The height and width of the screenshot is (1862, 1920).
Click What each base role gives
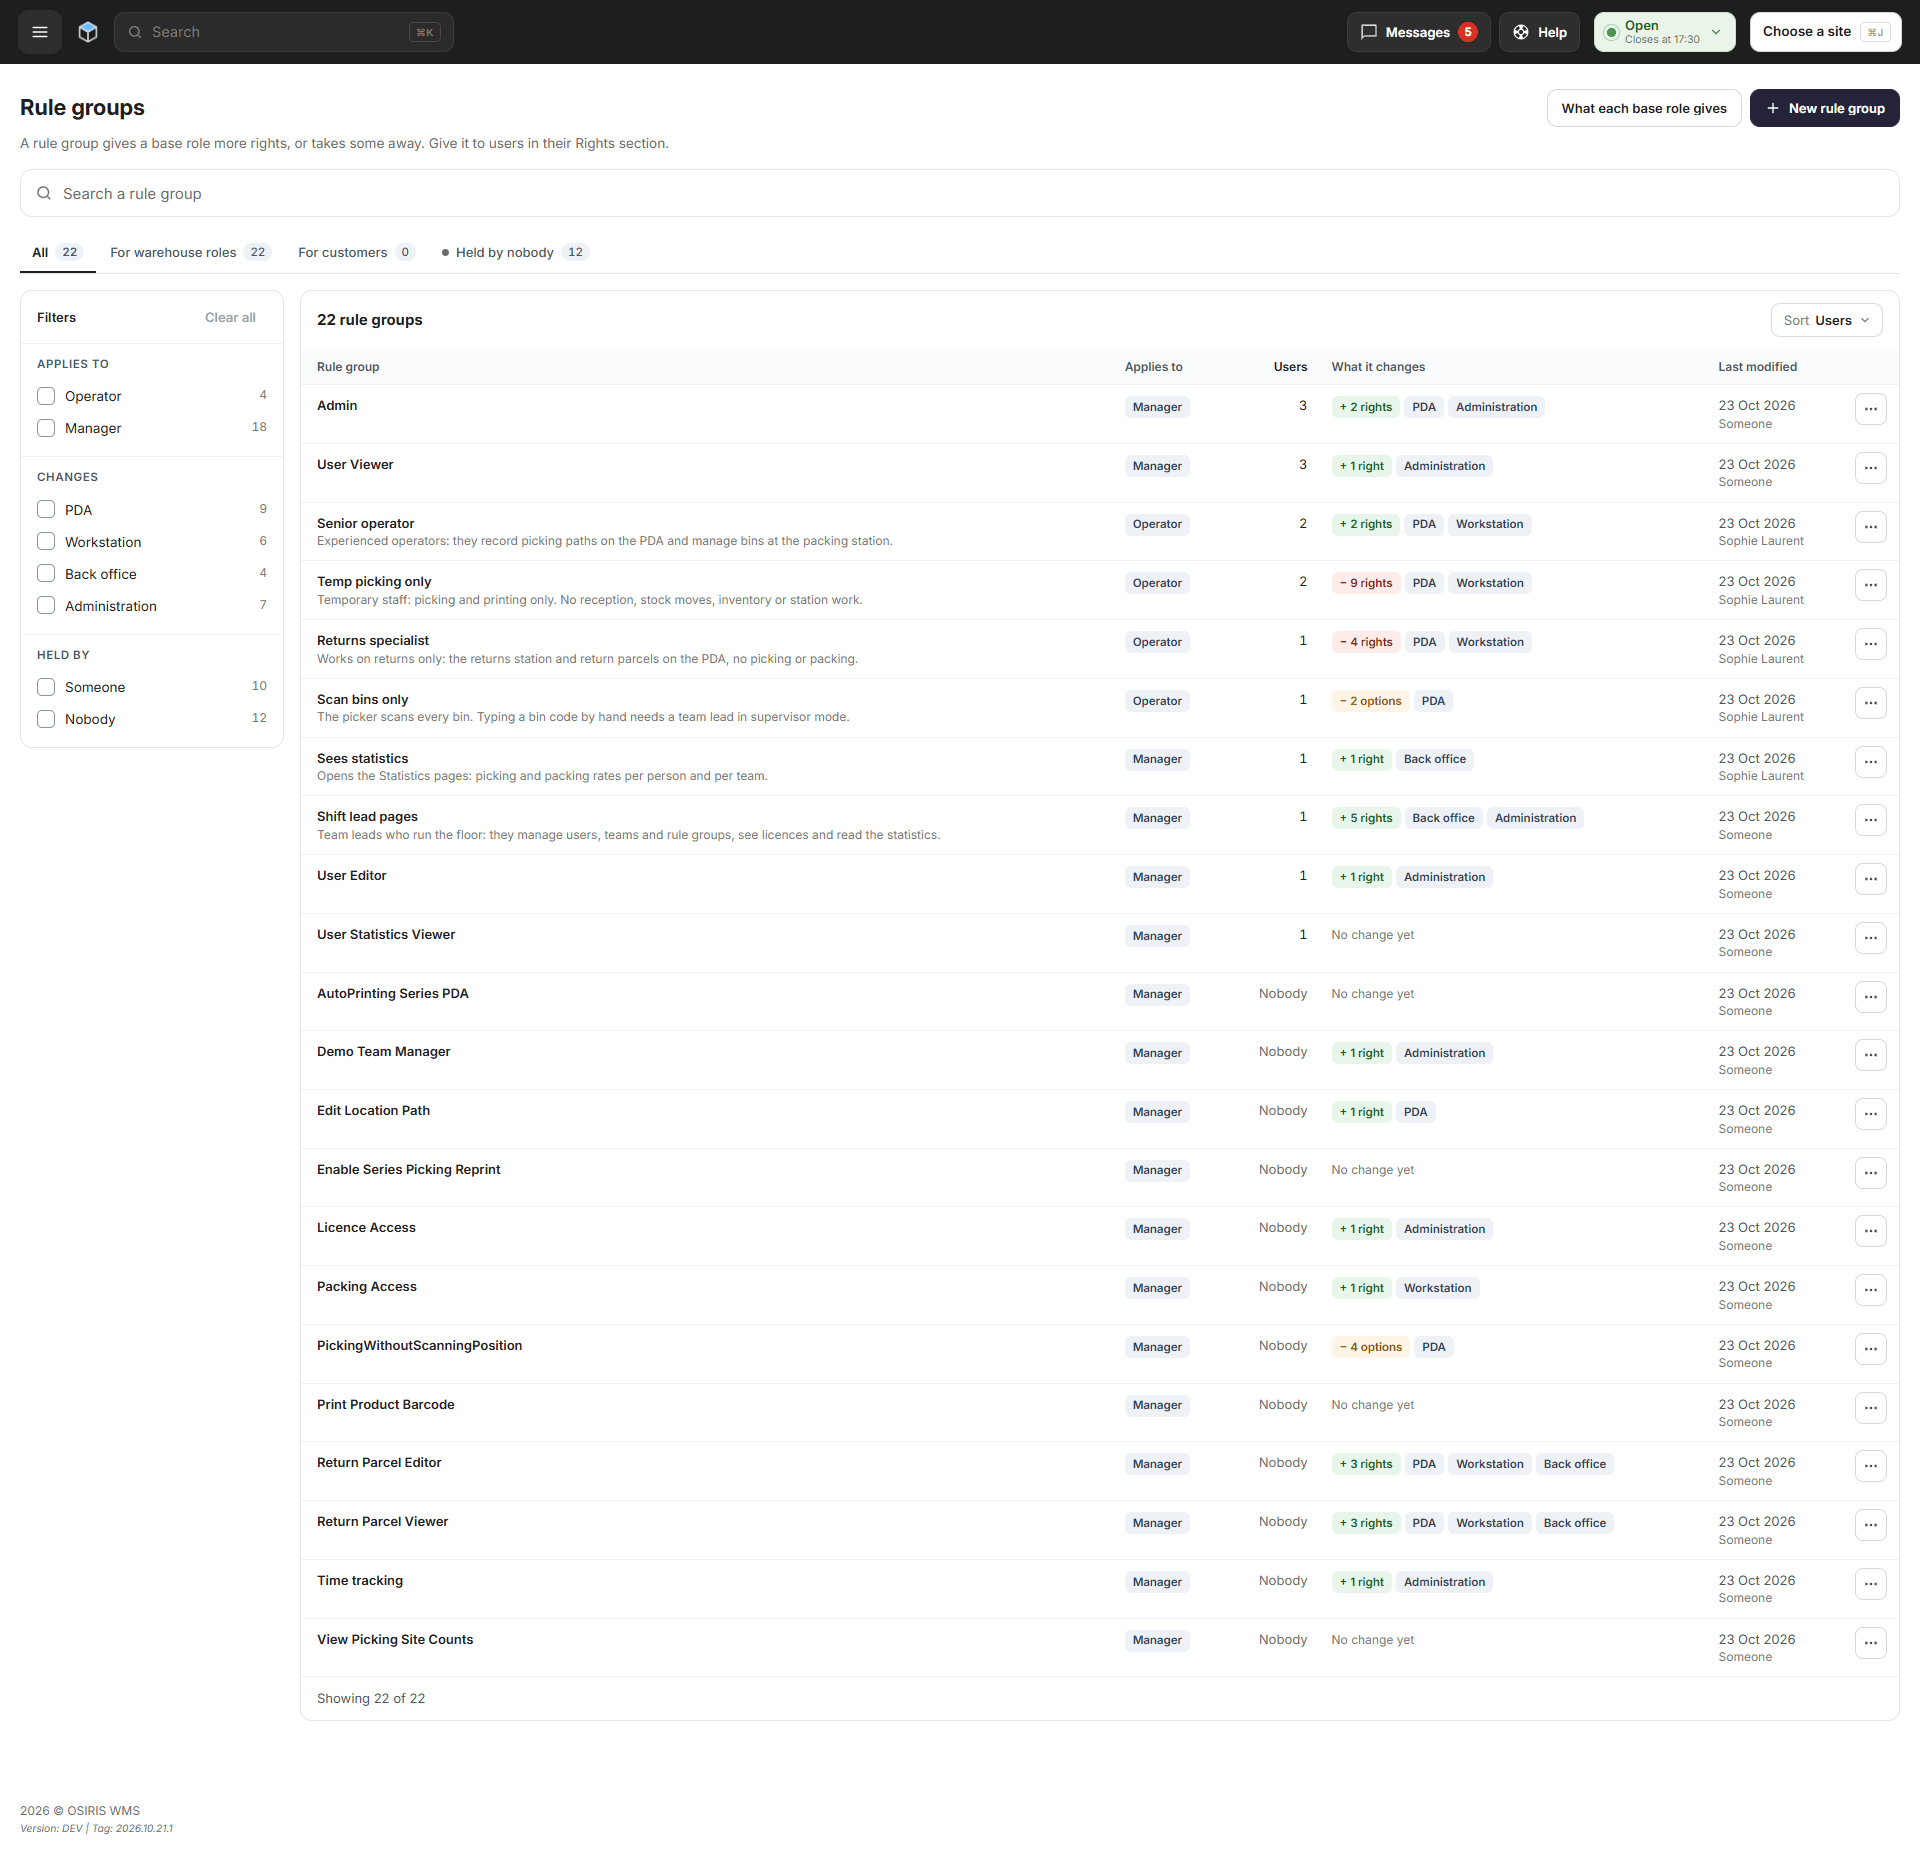coord(1643,108)
